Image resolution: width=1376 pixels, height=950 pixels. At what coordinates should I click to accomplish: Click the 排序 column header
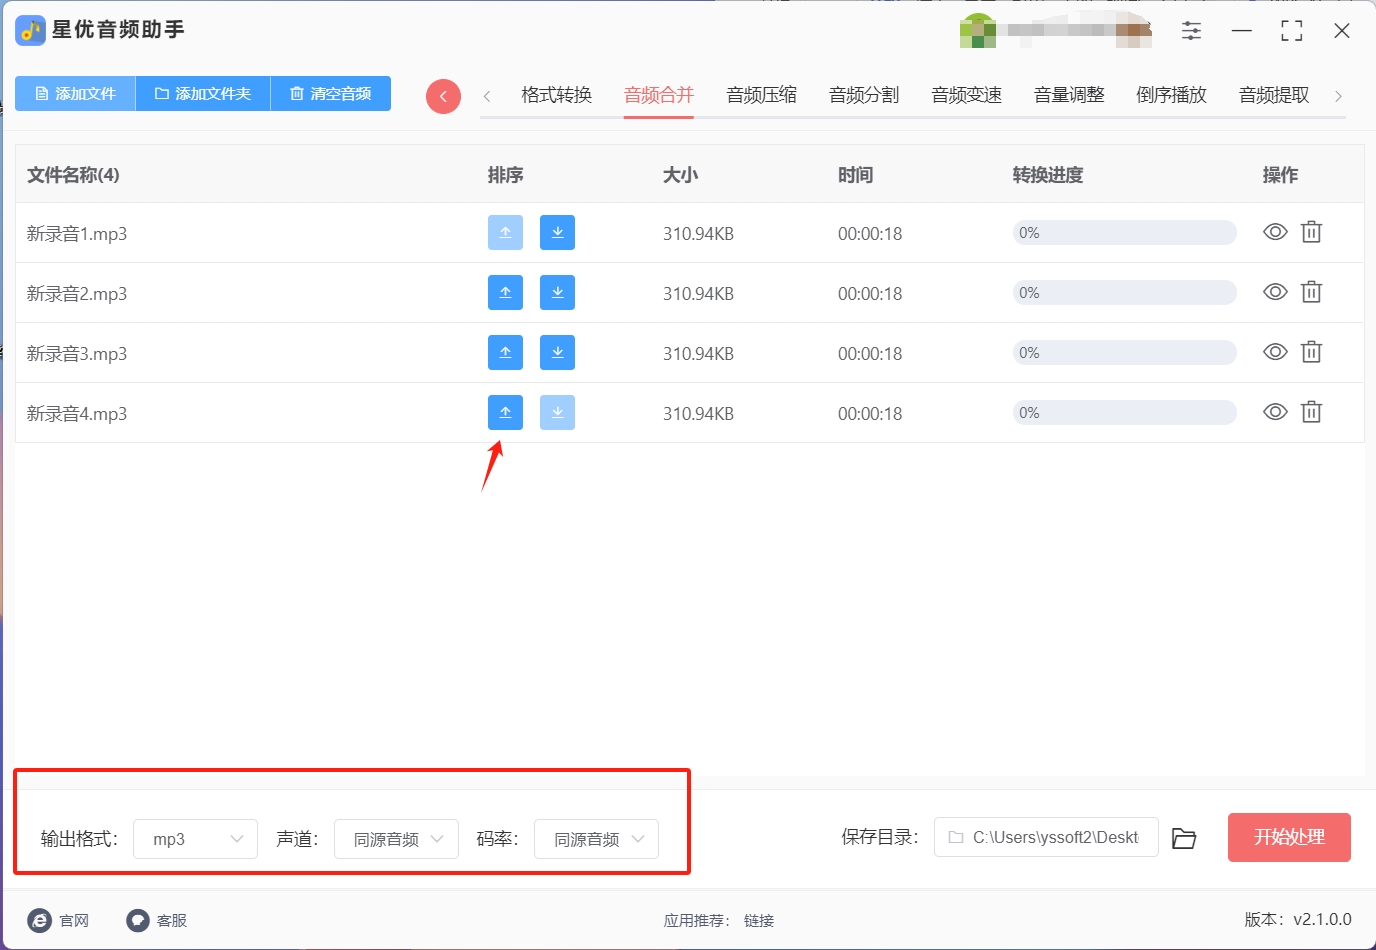coord(506,175)
